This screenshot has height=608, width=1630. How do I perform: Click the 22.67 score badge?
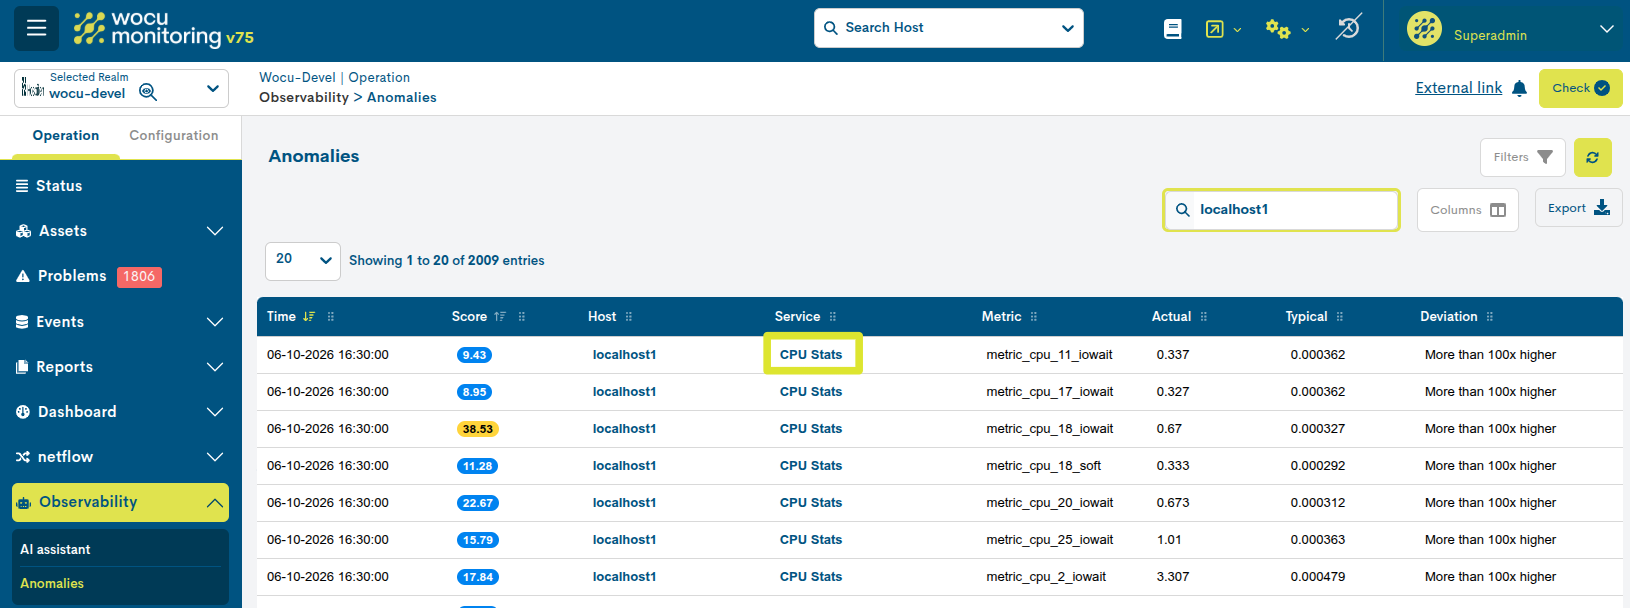click(478, 503)
